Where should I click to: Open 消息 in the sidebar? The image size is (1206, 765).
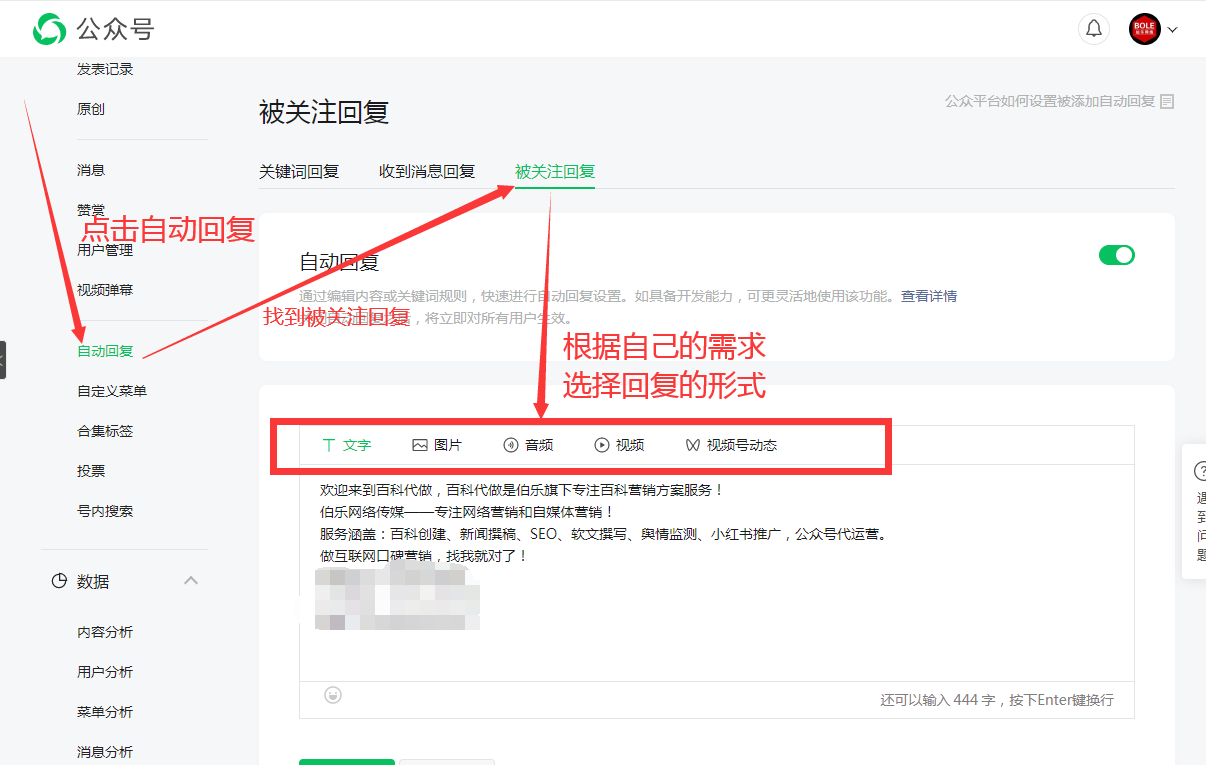(x=91, y=170)
